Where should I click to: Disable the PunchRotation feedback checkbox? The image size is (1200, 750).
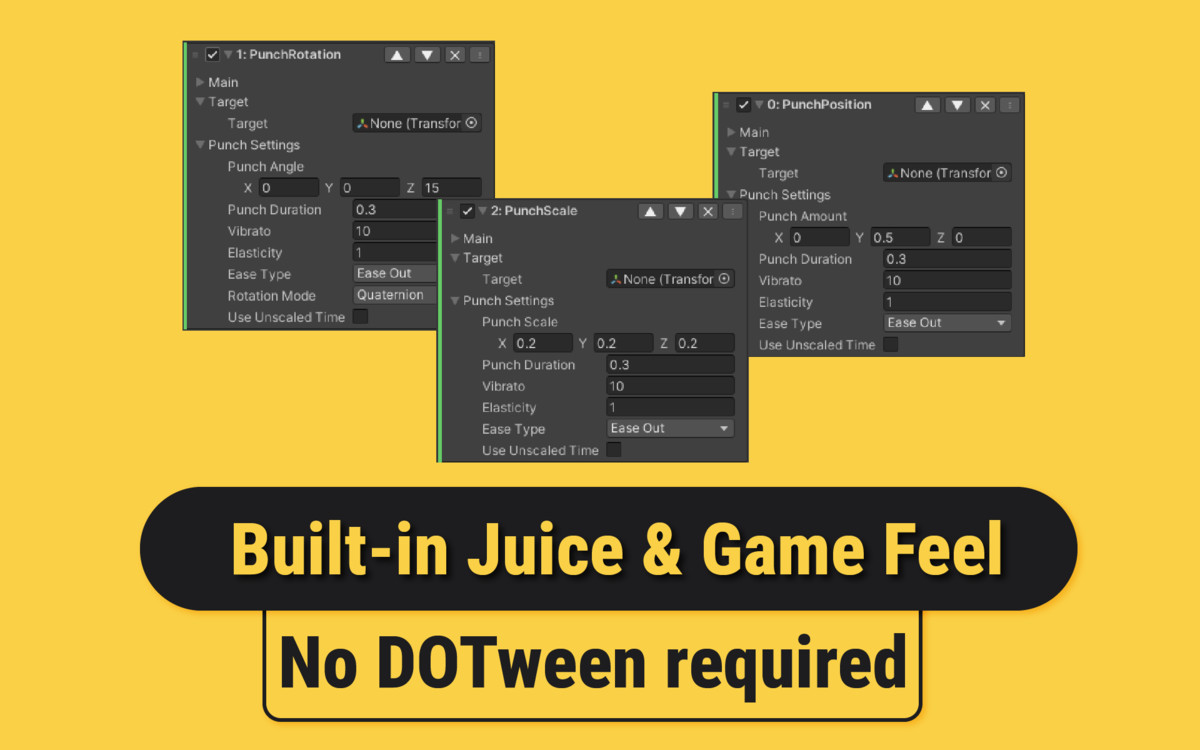pos(212,55)
